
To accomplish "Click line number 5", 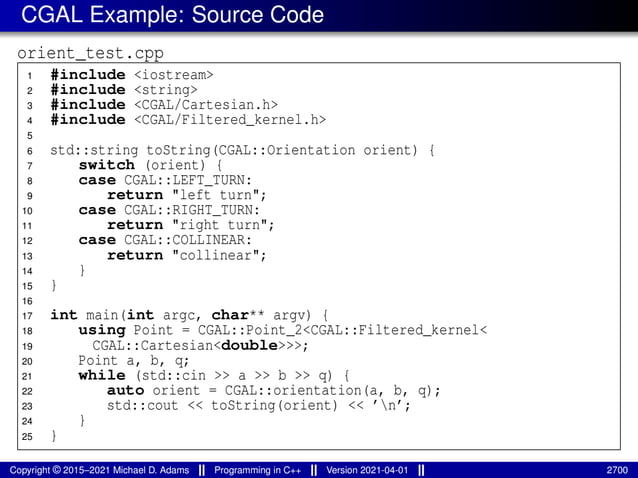I will coord(29,135).
